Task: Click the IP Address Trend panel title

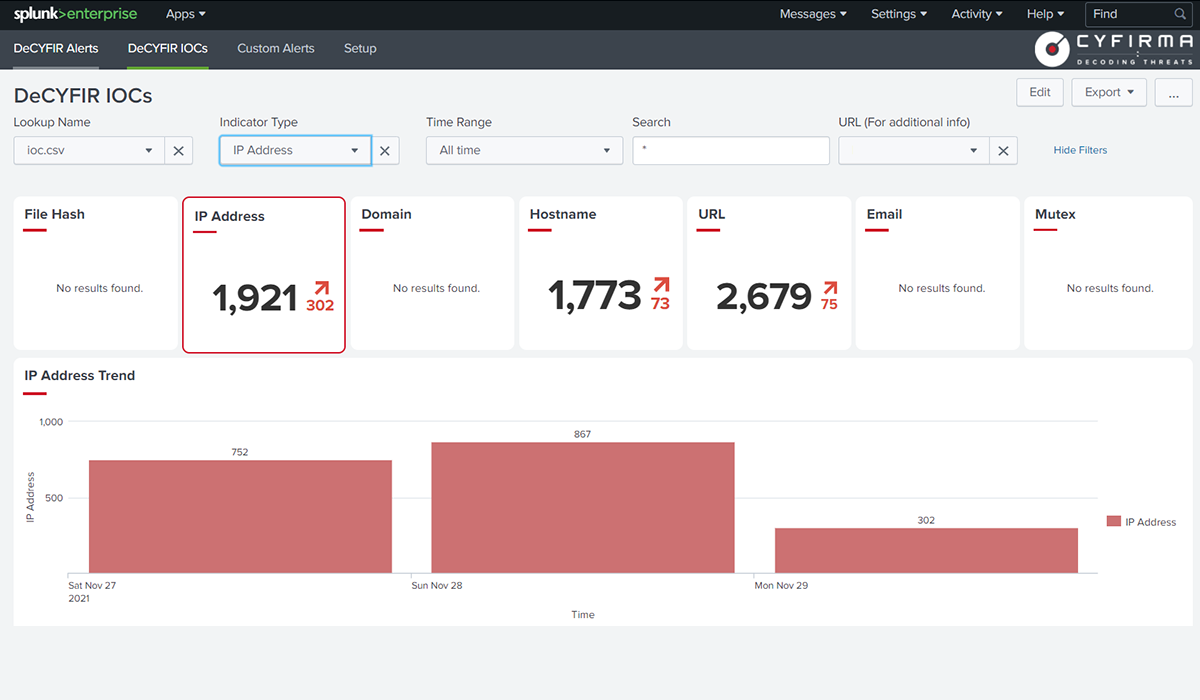Action: [x=80, y=376]
